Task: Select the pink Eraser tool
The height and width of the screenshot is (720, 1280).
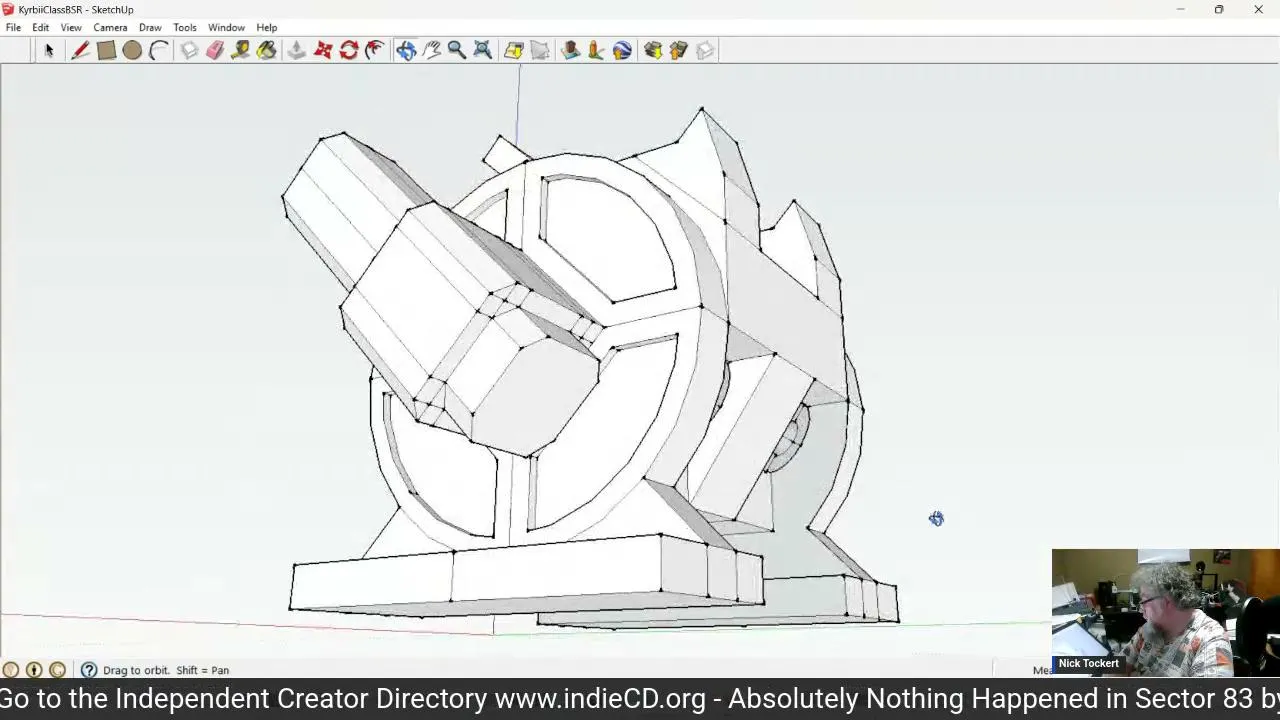Action: click(x=215, y=50)
